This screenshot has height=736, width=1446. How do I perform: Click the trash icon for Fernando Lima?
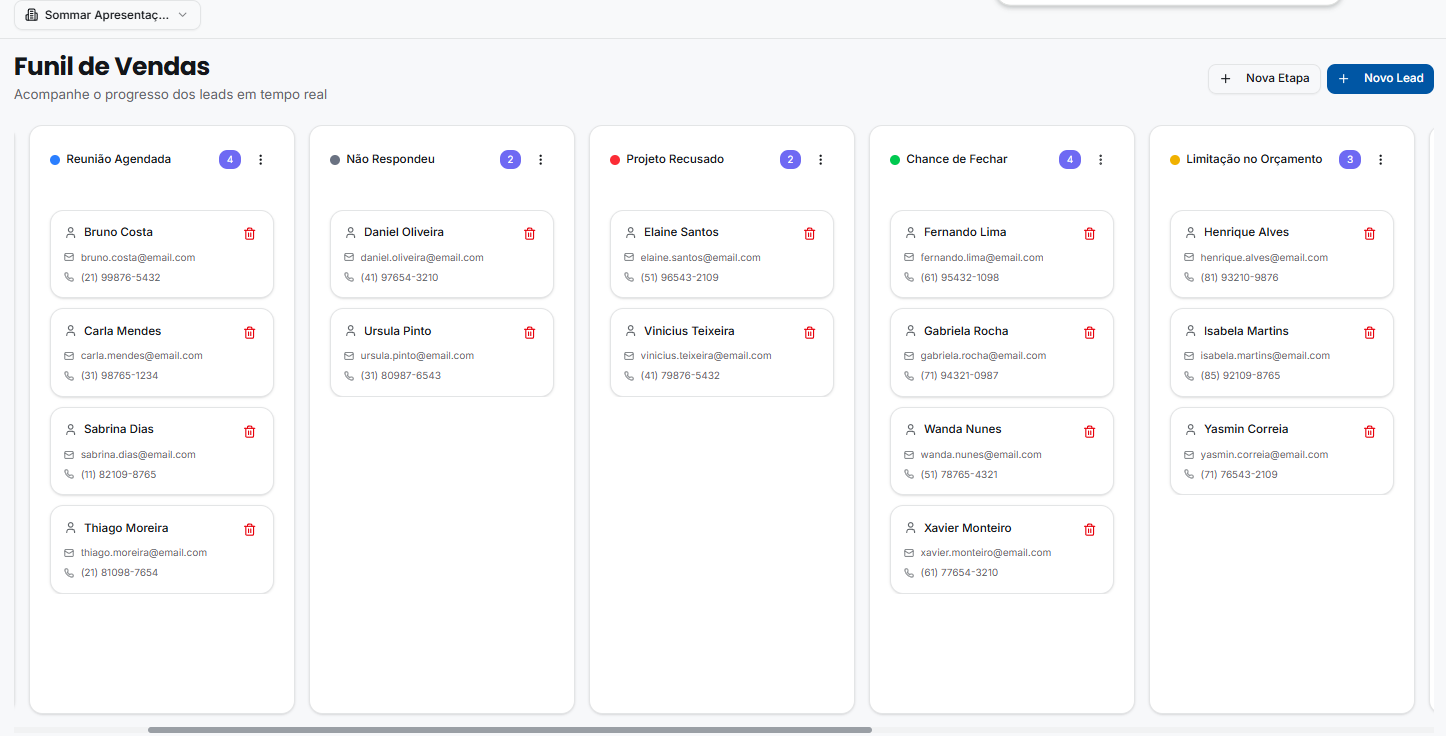click(x=1089, y=233)
